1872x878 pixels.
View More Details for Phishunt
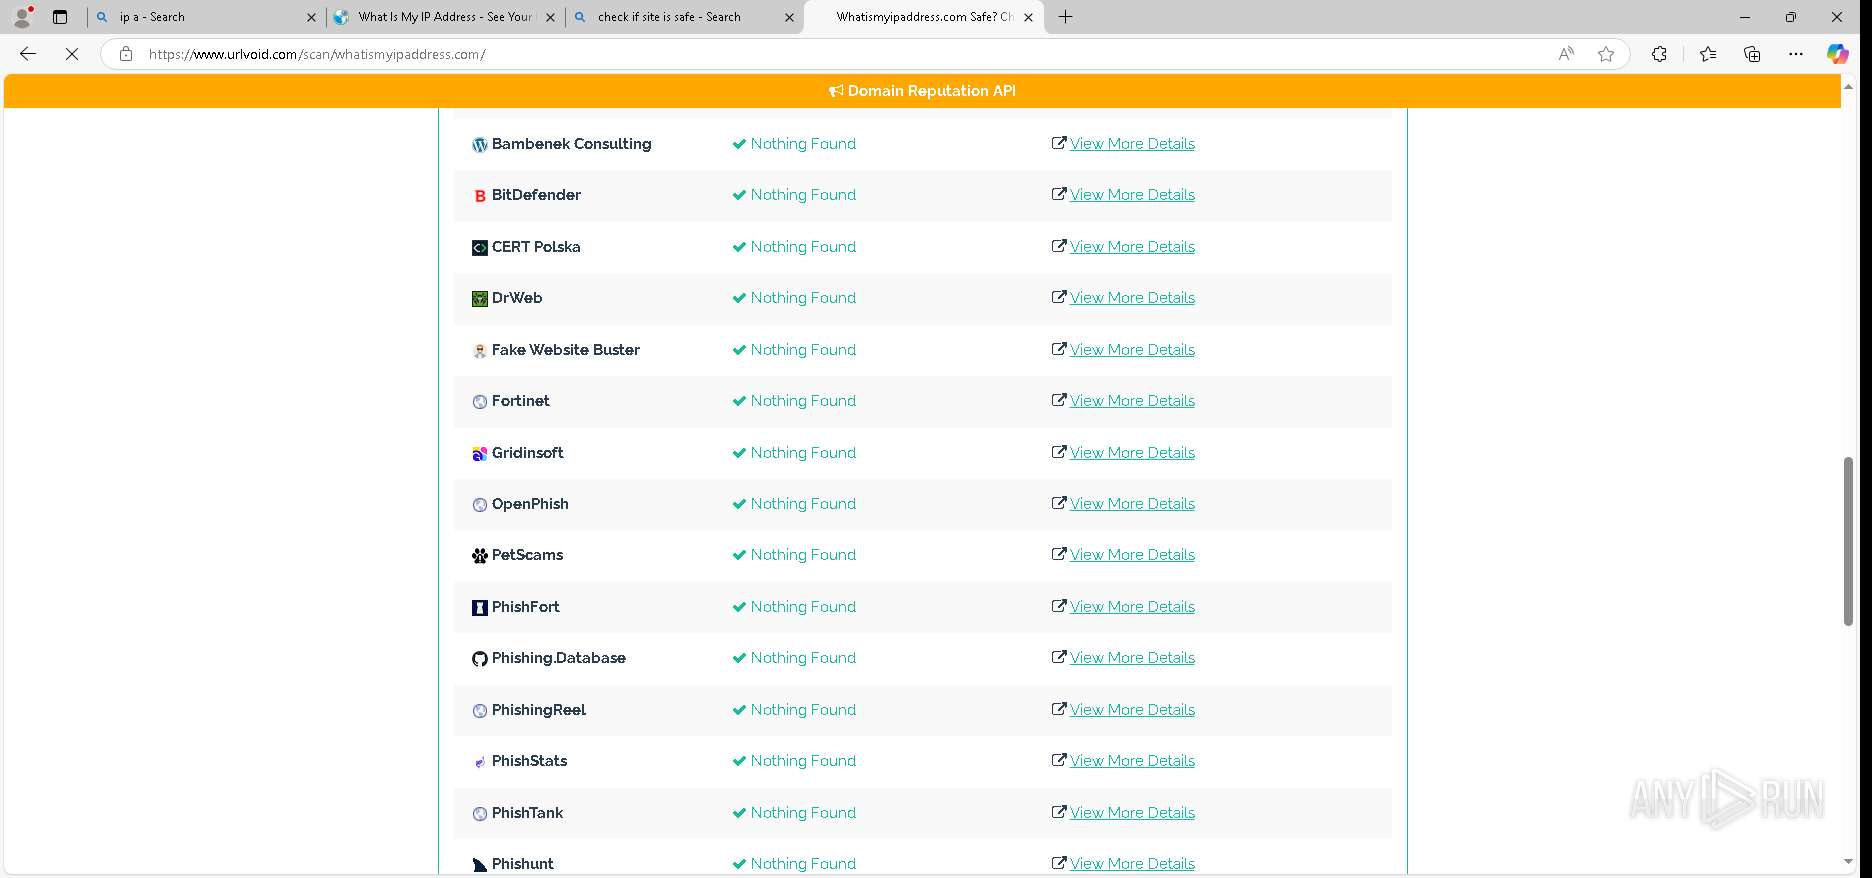point(1132,864)
